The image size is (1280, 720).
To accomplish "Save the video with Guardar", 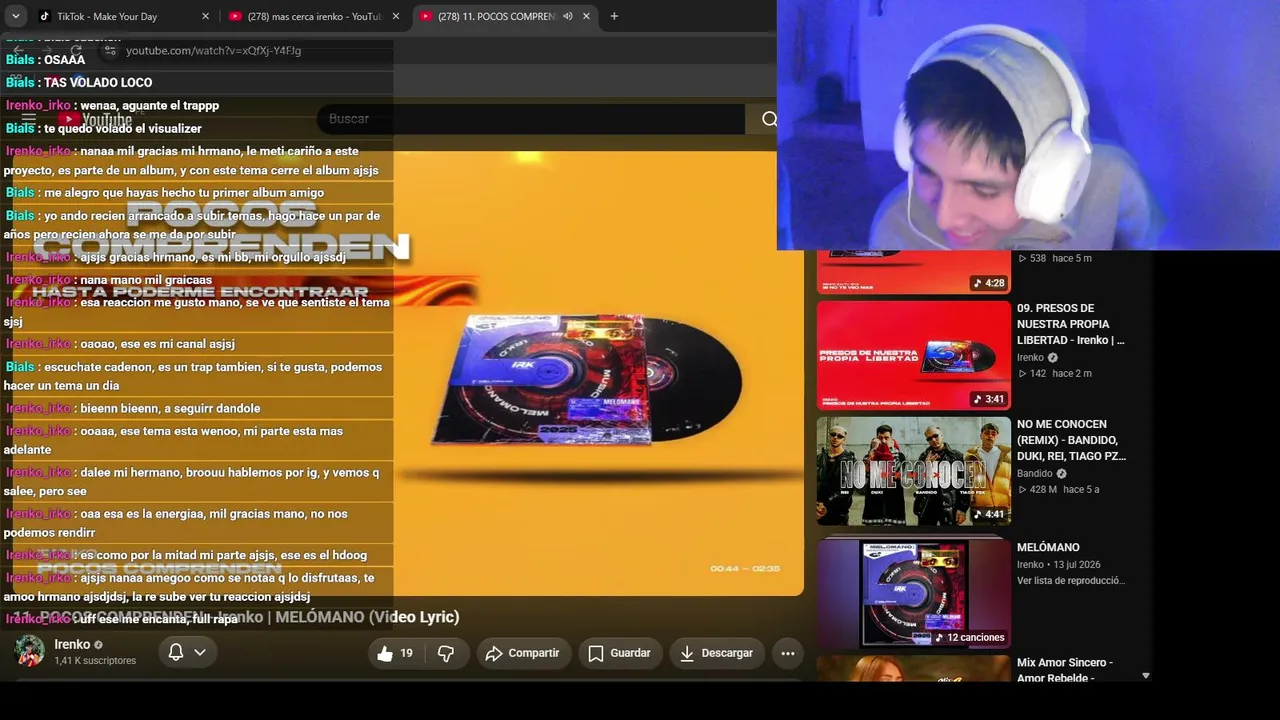I will click(620, 653).
